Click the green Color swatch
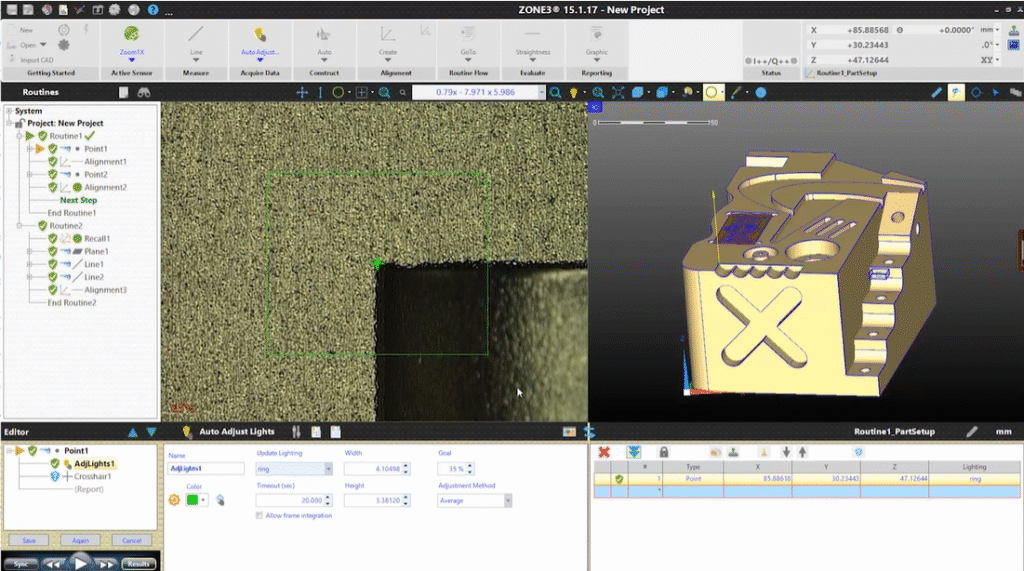Viewport: 1024px width, 571px height. point(191,499)
